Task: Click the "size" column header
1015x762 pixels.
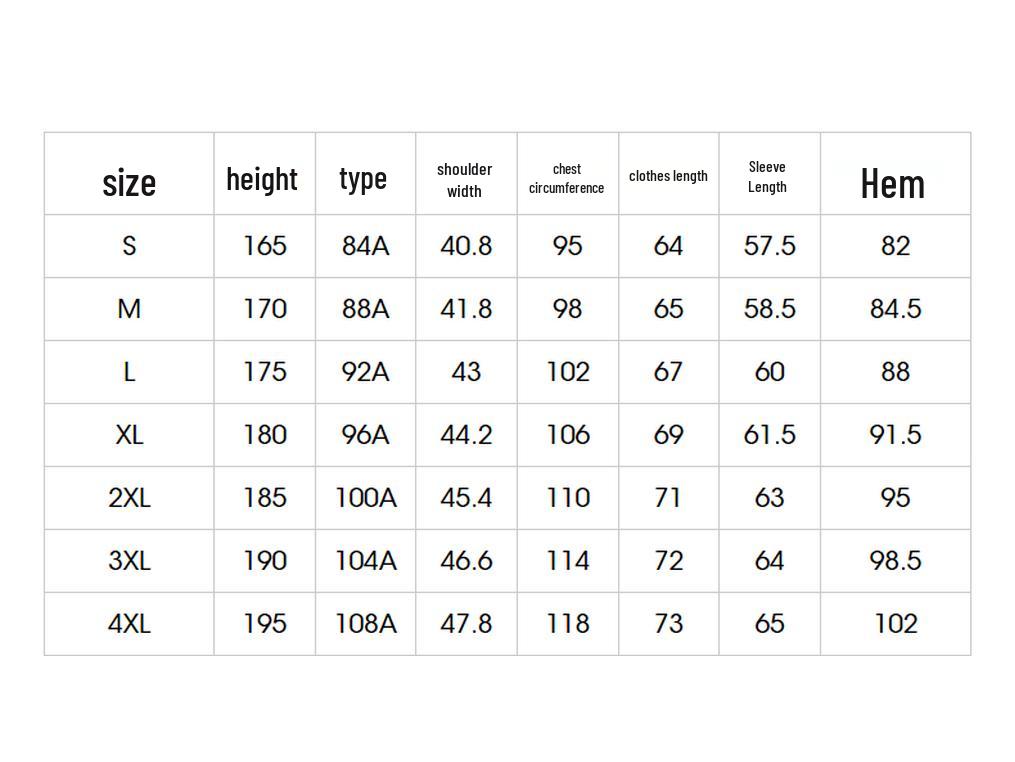Action: pos(129,183)
